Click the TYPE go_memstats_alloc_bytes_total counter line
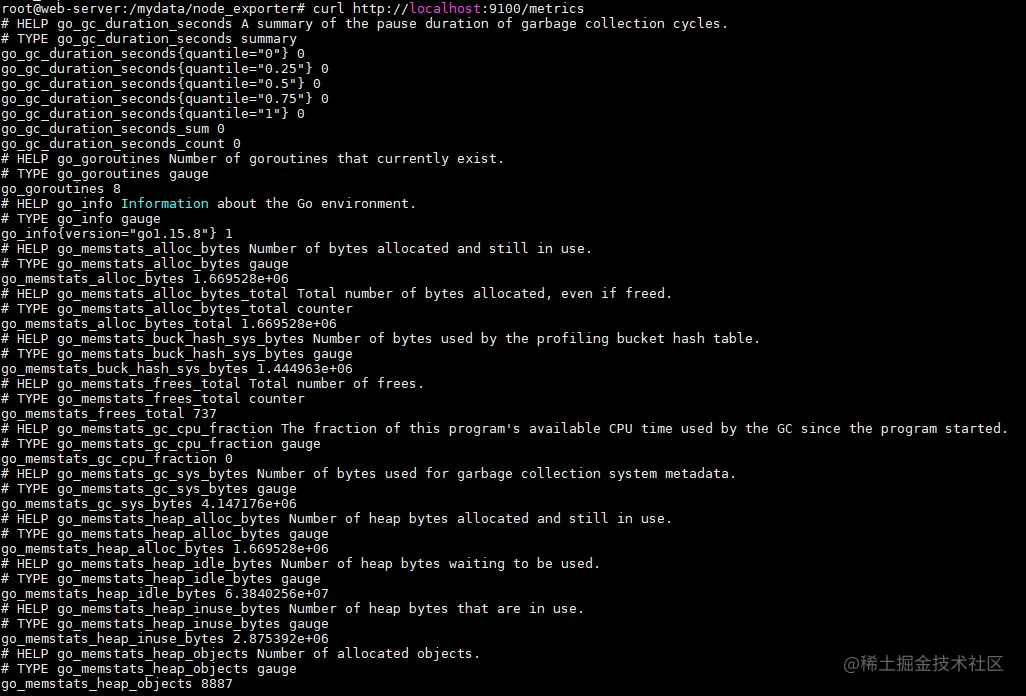The image size is (1026, 696). [177, 309]
